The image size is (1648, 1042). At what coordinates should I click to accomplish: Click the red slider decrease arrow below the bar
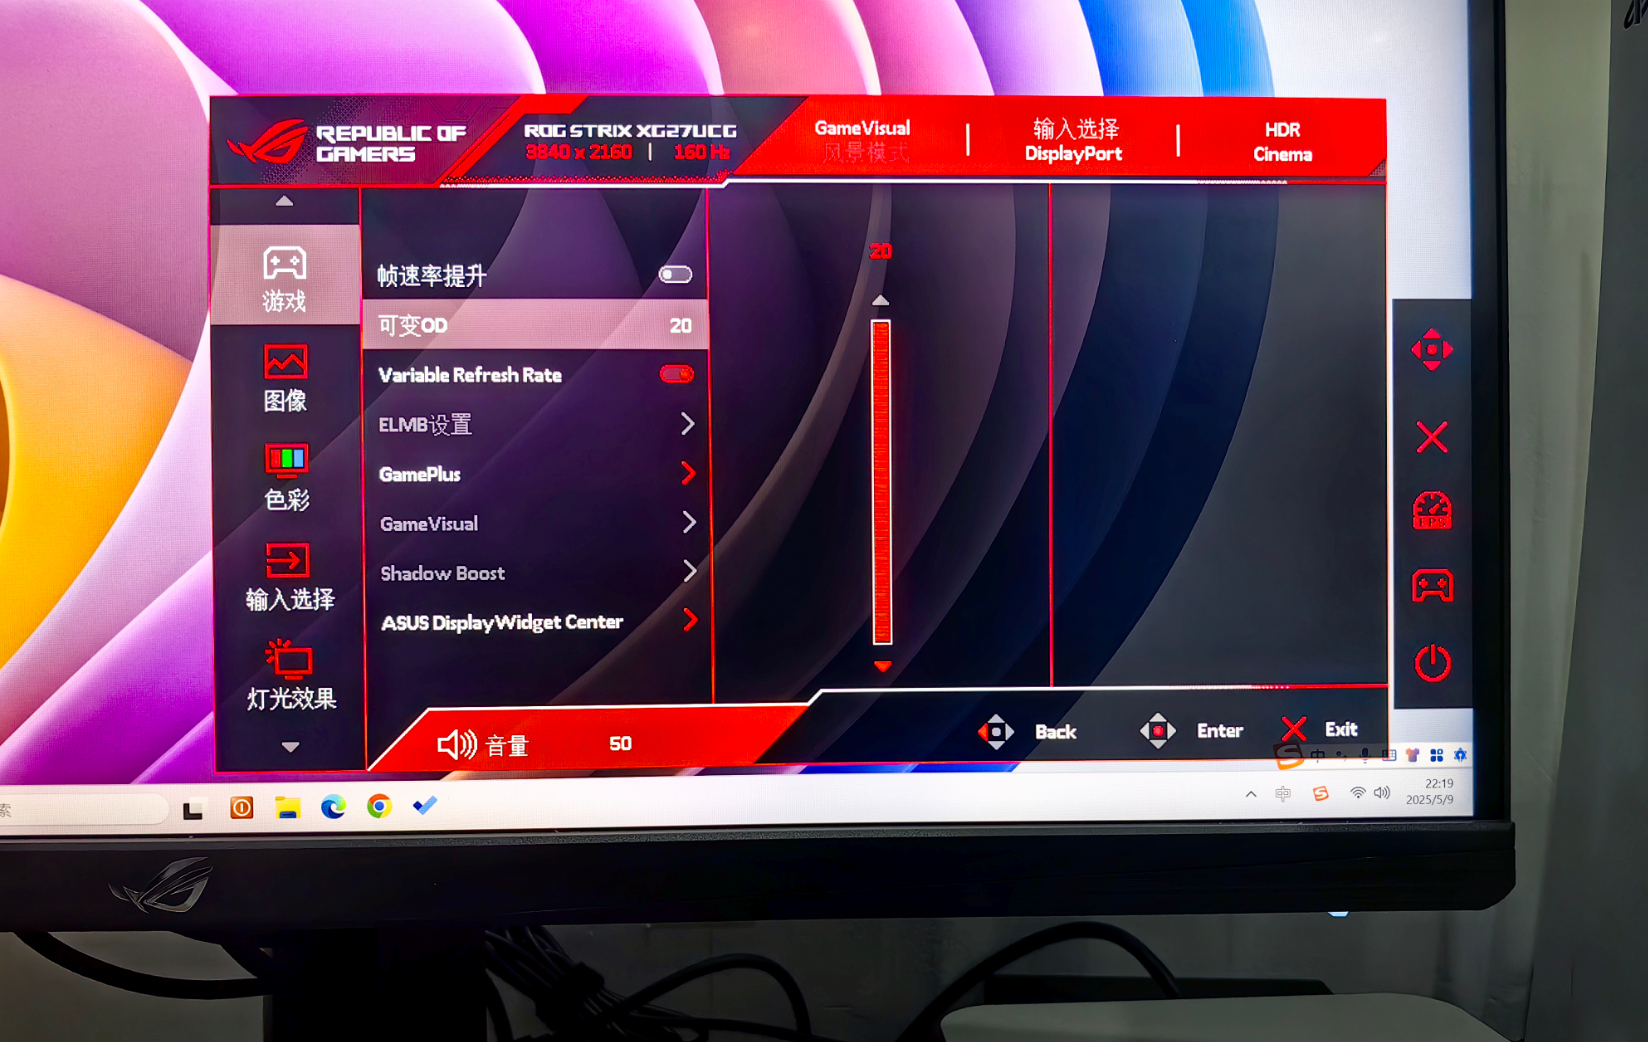point(882,666)
